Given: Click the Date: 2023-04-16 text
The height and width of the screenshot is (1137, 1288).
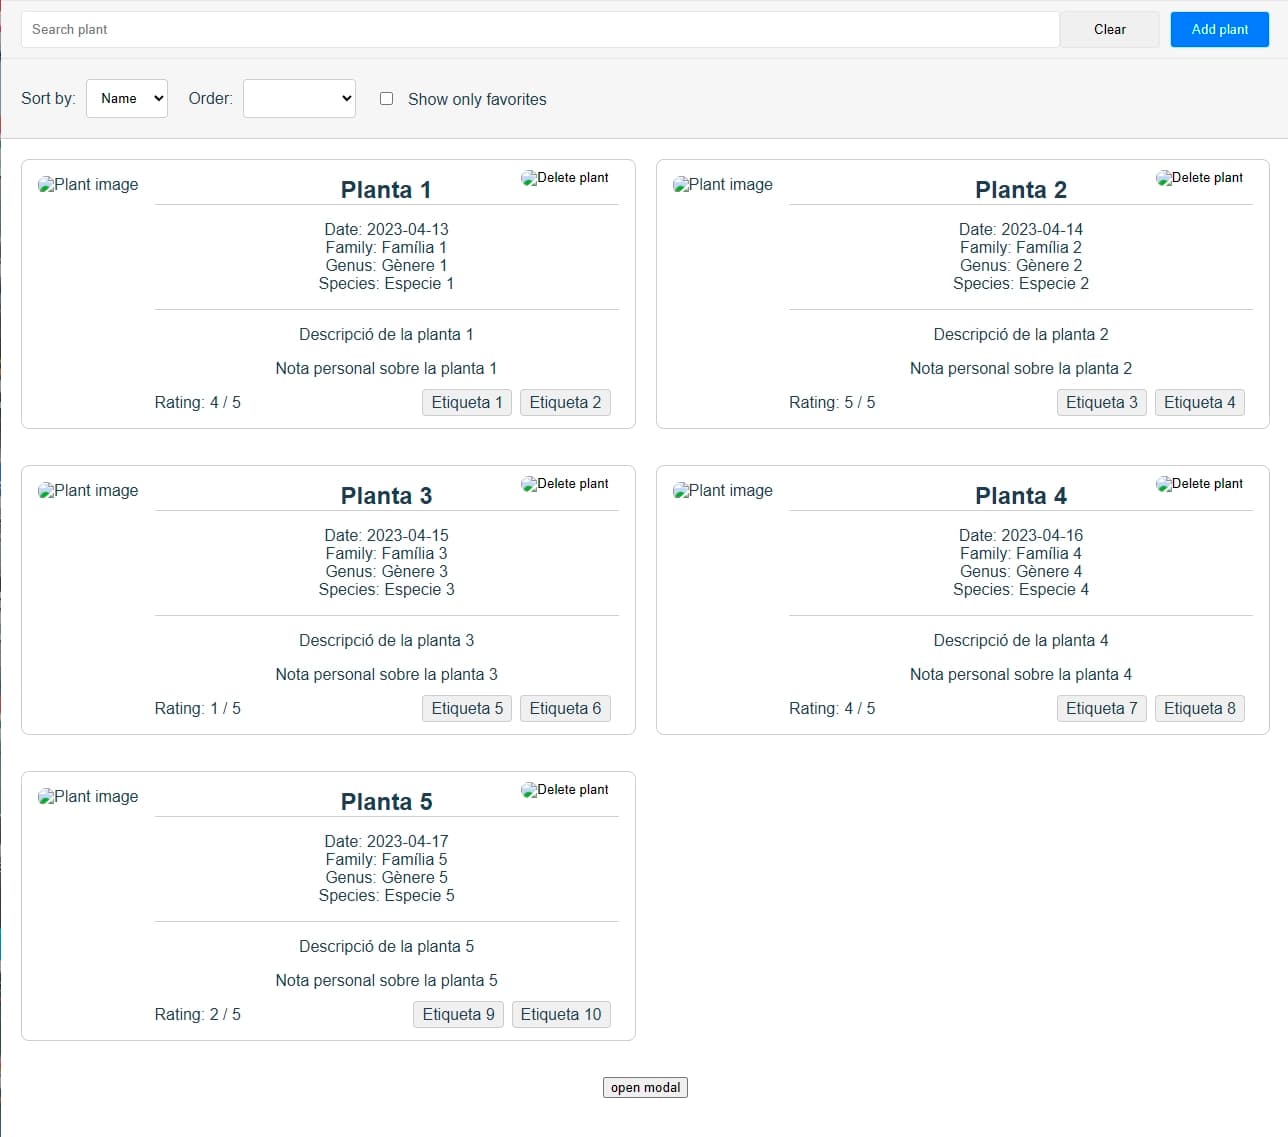Looking at the screenshot, I should pos(1021,535).
